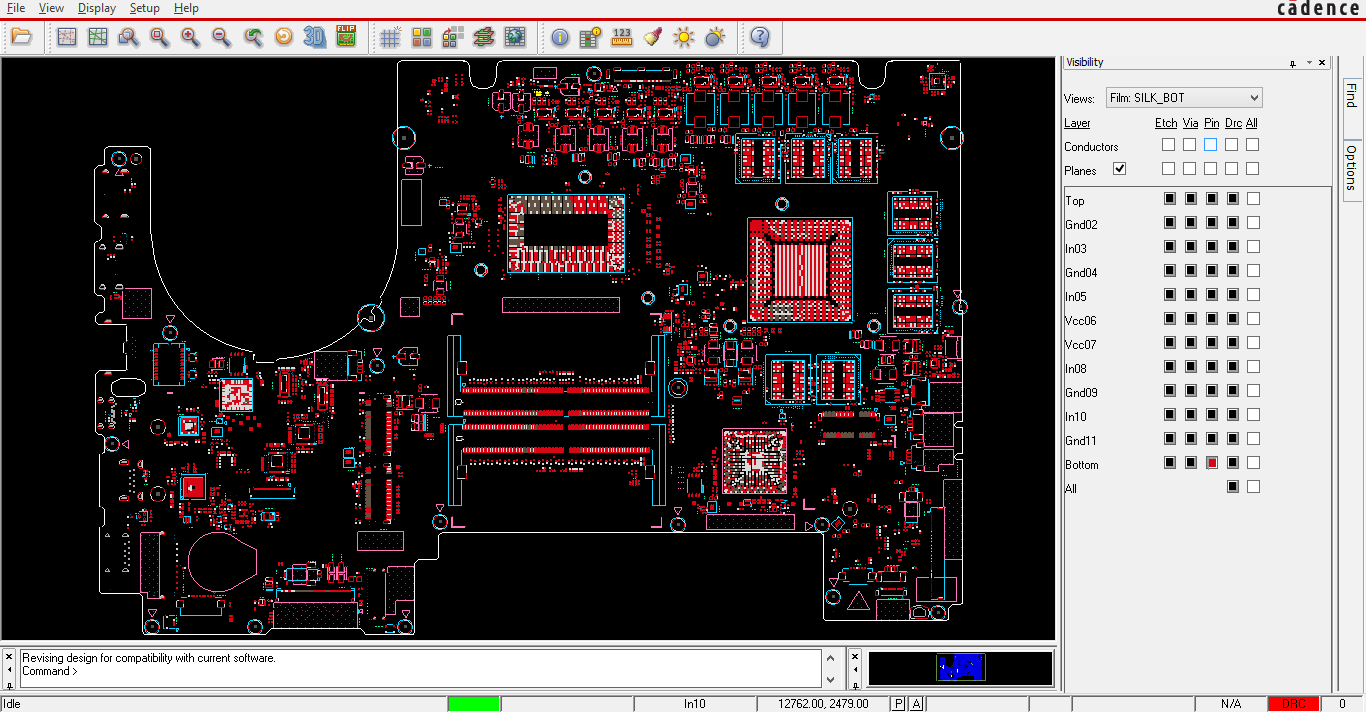The width and height of the screenshot is (1366, 712).
Task: Check the All checkbox for Top layer
Action: tap(1254, 199)
